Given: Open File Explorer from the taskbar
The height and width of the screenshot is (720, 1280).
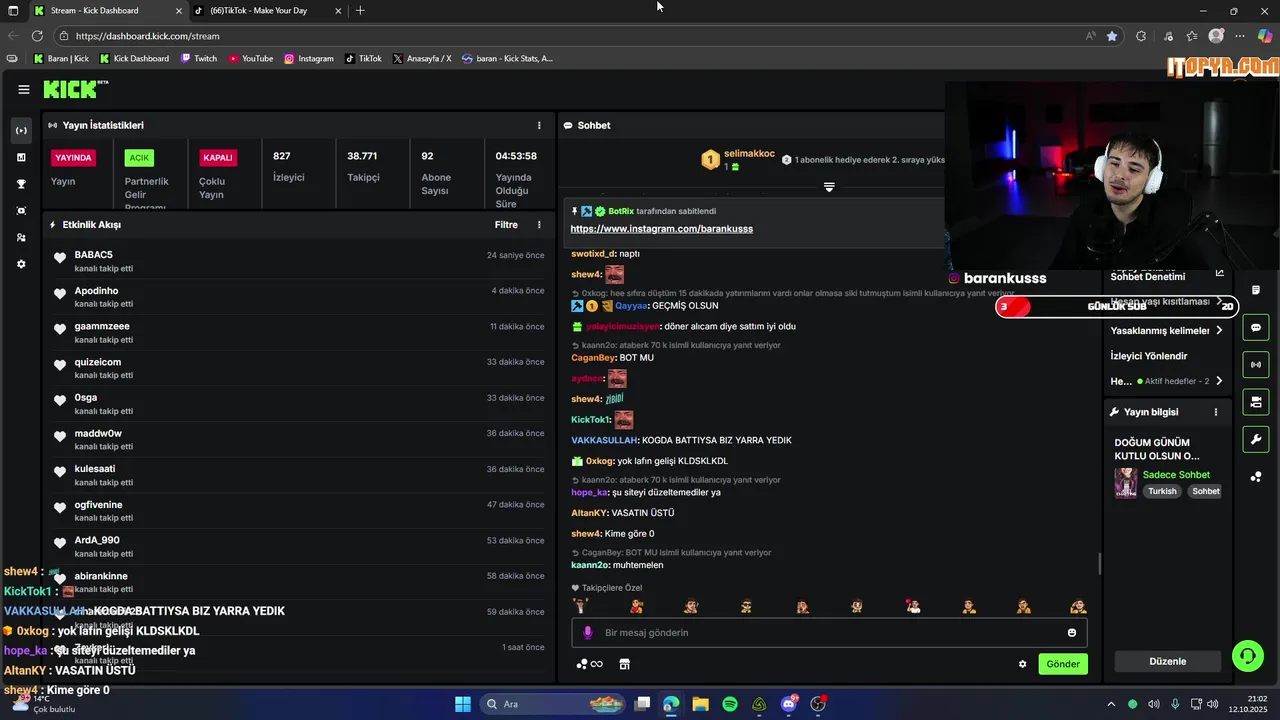Looking at the screenshot, I should (x=701, y=704).
